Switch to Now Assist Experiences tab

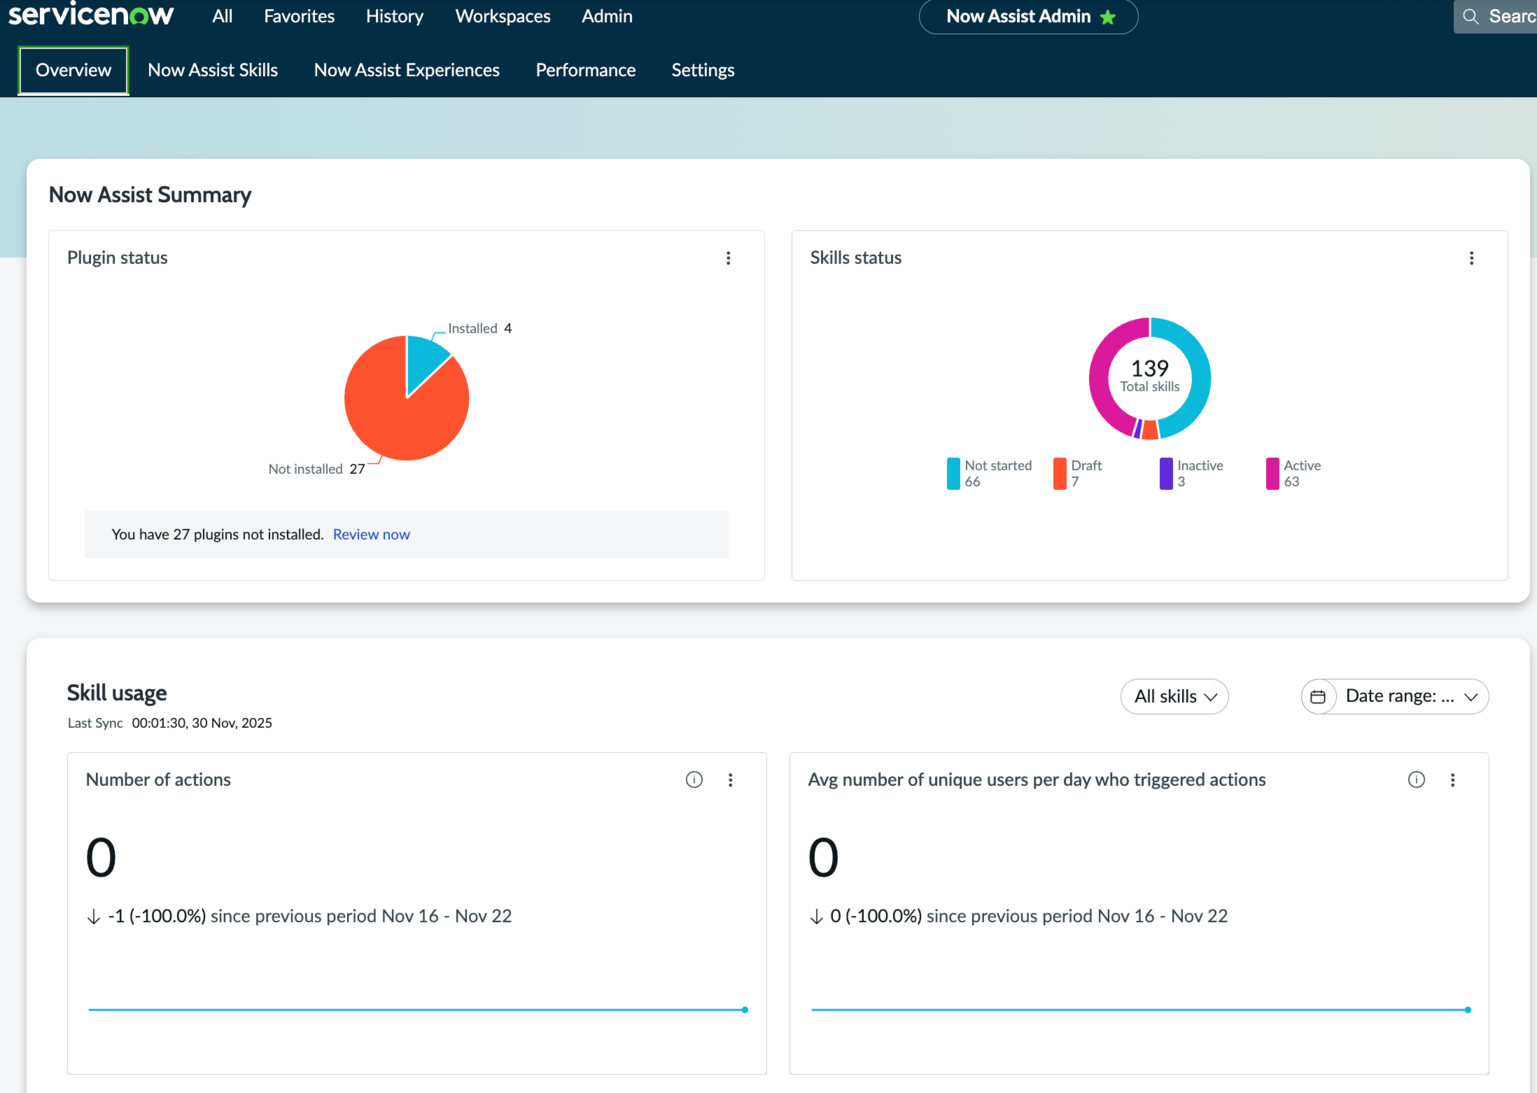(x=407, y=70)
